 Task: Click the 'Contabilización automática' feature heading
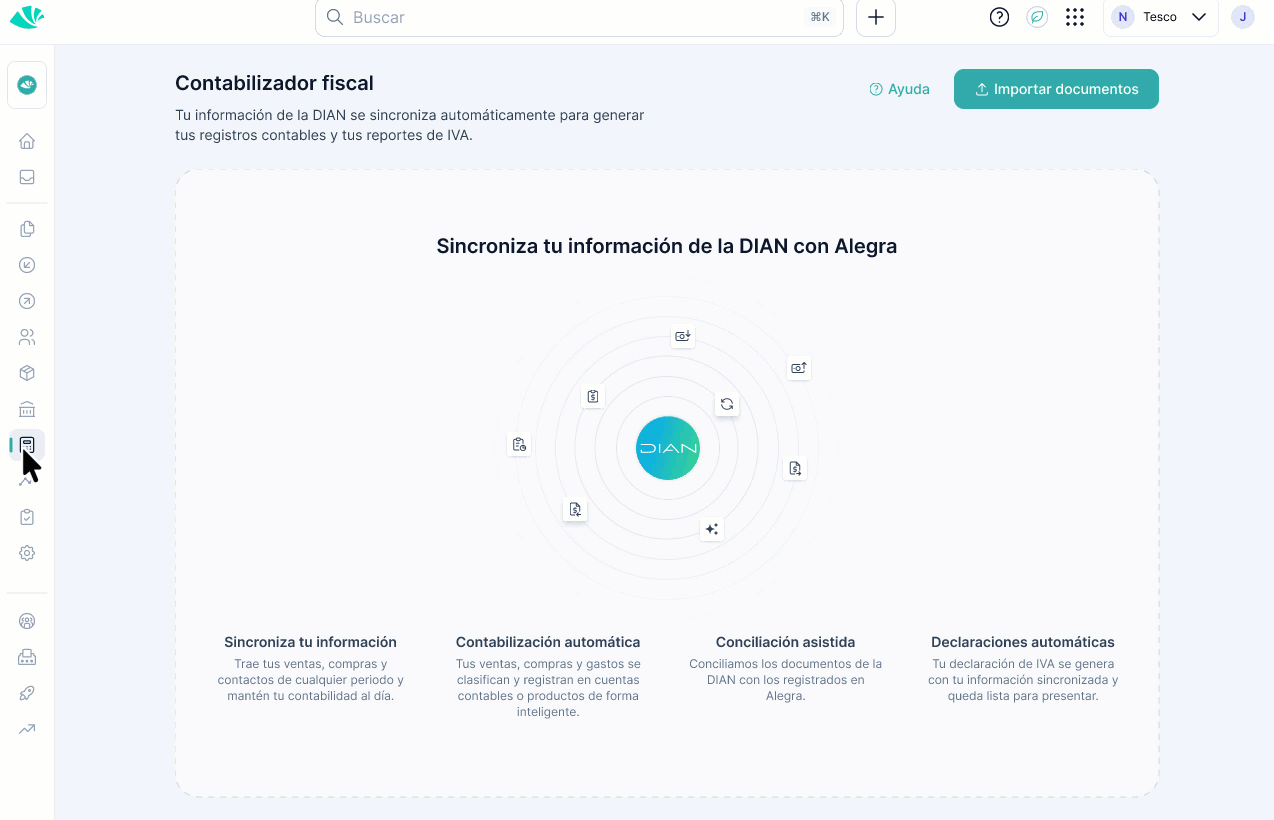pyautogui.click(x=548, y=642)
